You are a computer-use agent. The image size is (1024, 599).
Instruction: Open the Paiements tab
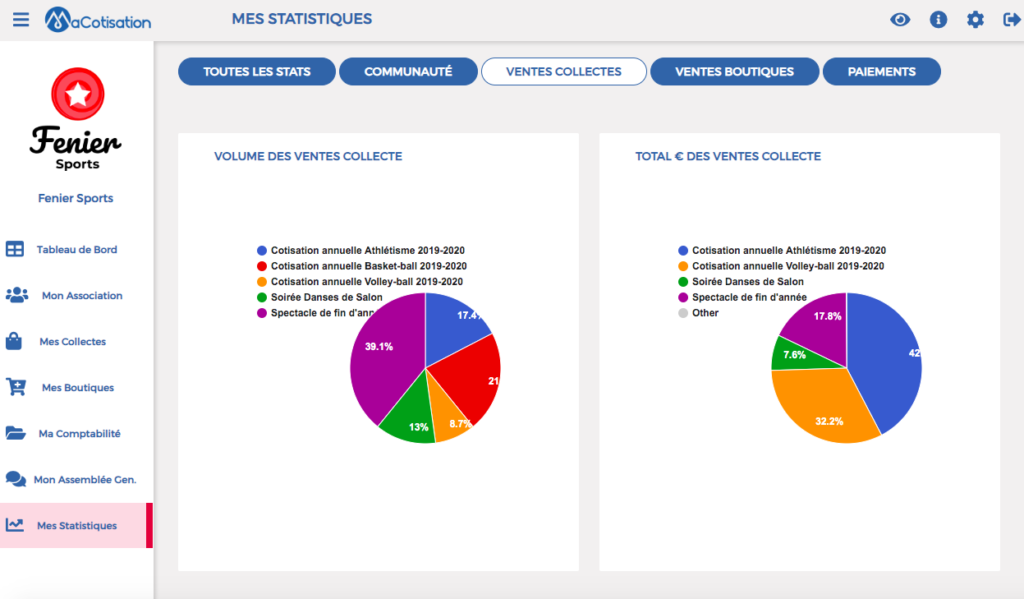tap(882, 72)
